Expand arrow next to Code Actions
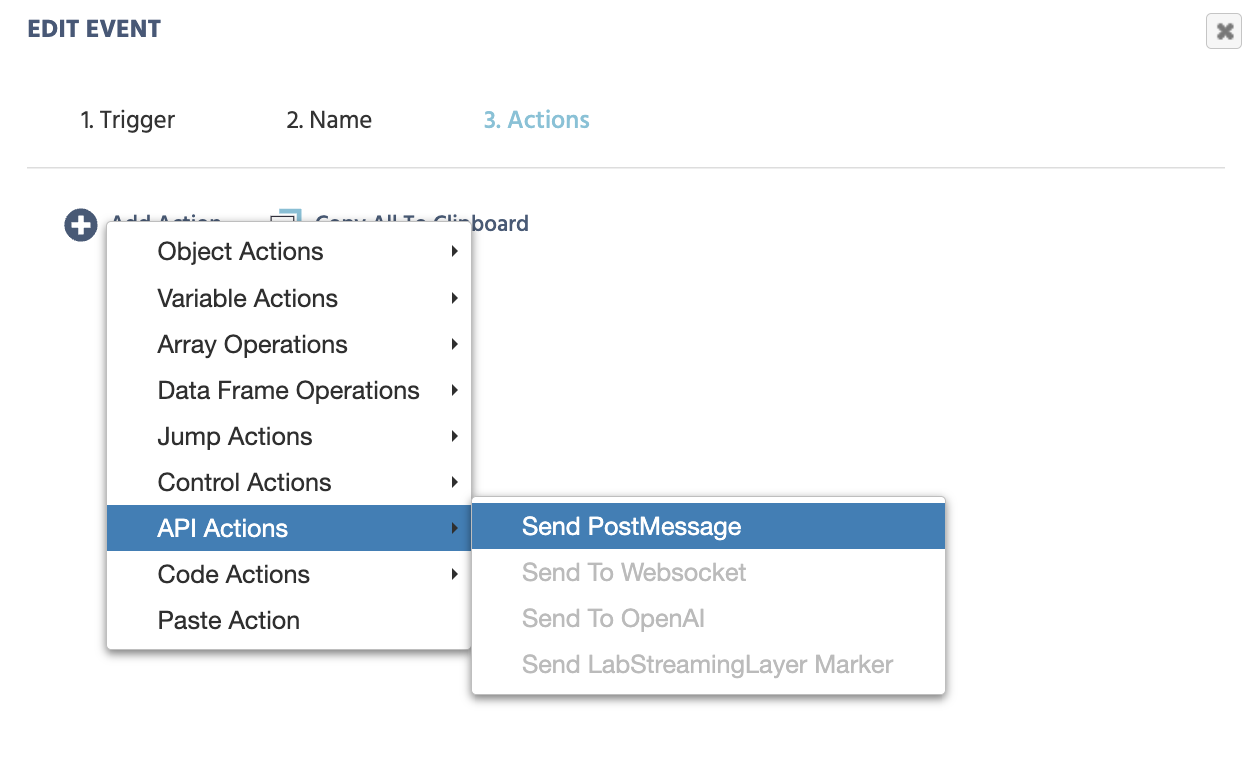This screenshot has height=762, width=1254. click(454, 574)
